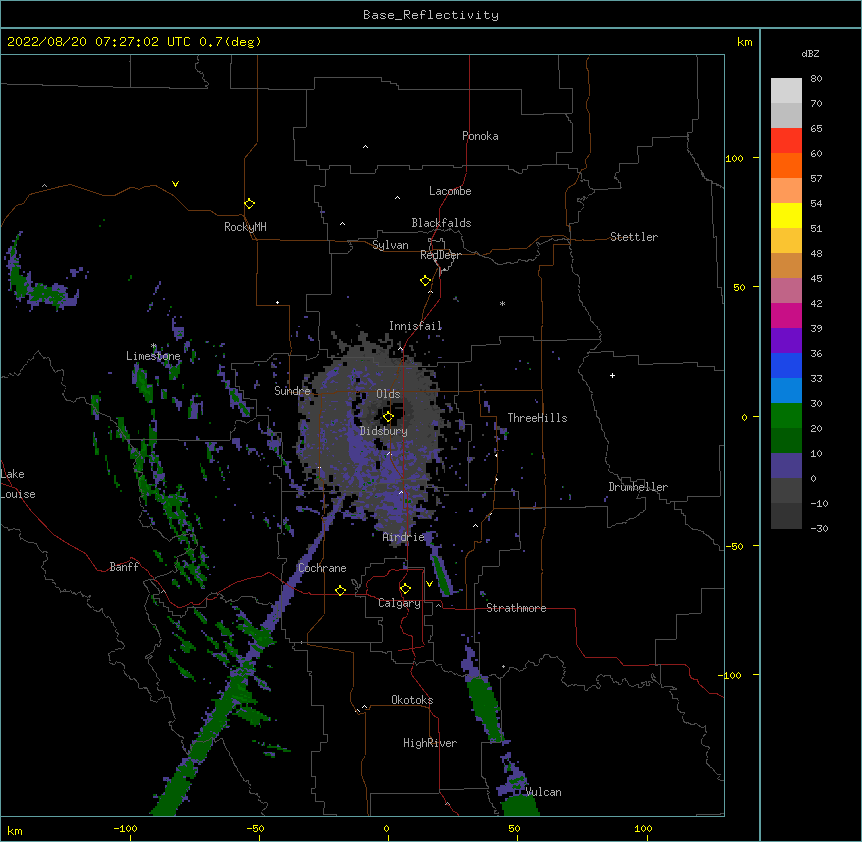Click the Drumheller label
Image resolution: width=862 pixels, height=842 pixels.
[x=638, y=487]
